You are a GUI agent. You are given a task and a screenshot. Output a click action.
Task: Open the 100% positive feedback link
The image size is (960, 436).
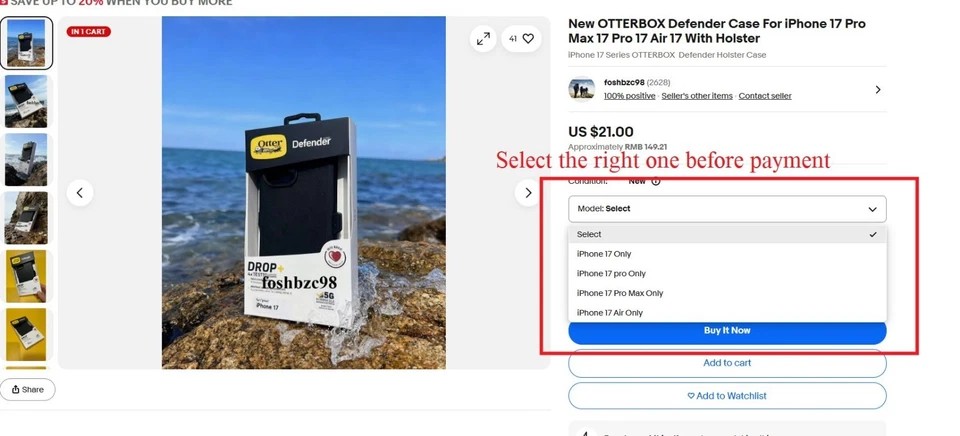point(629,96)
